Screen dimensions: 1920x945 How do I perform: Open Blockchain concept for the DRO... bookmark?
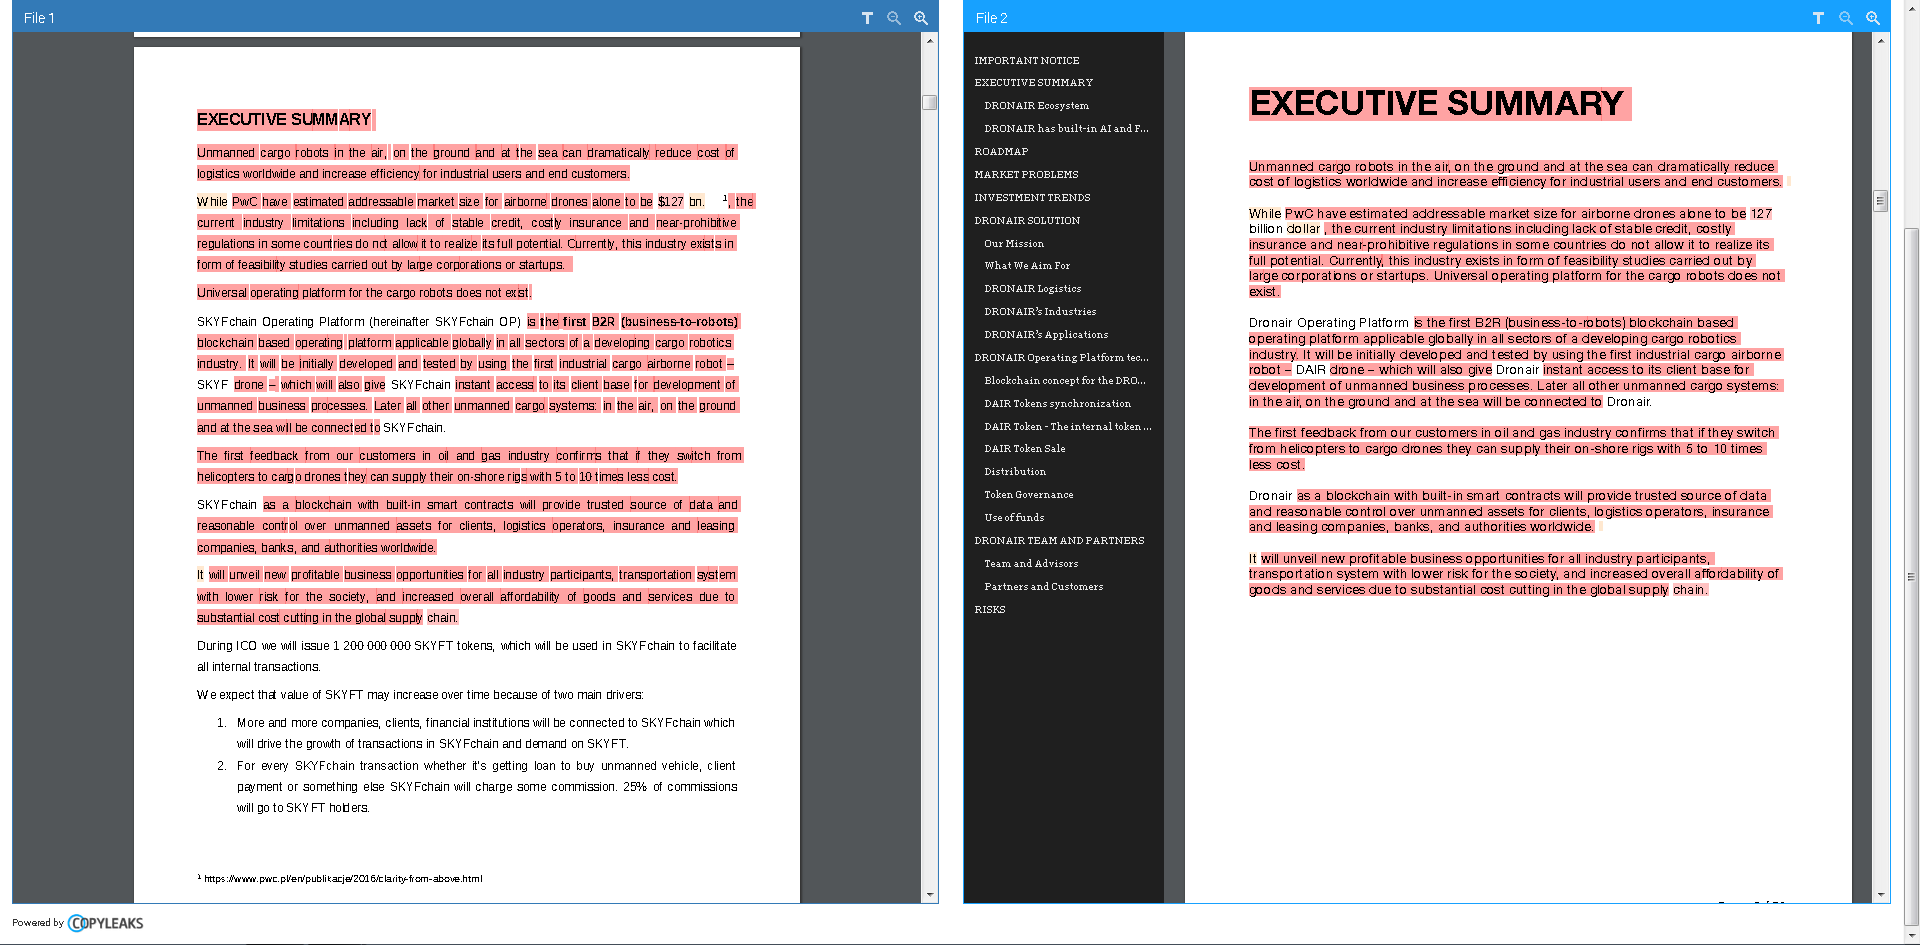(x=1065, y=381)
